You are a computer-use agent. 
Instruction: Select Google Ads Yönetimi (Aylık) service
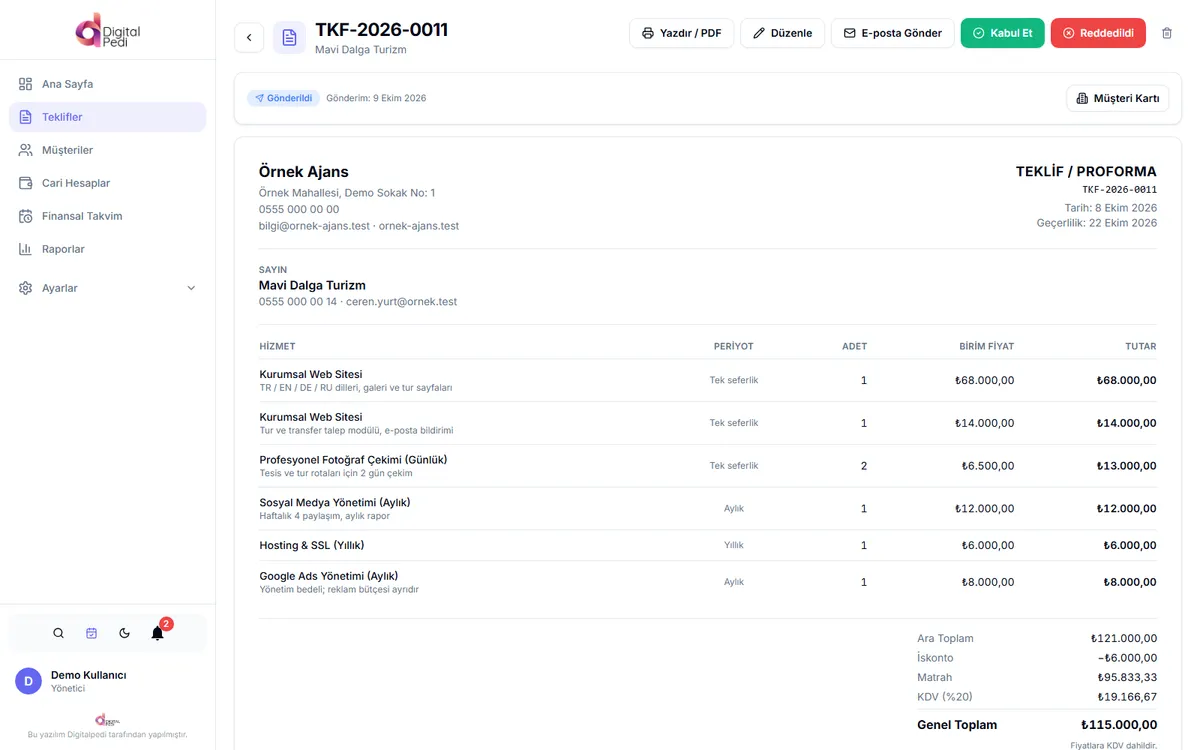(329, 576)
